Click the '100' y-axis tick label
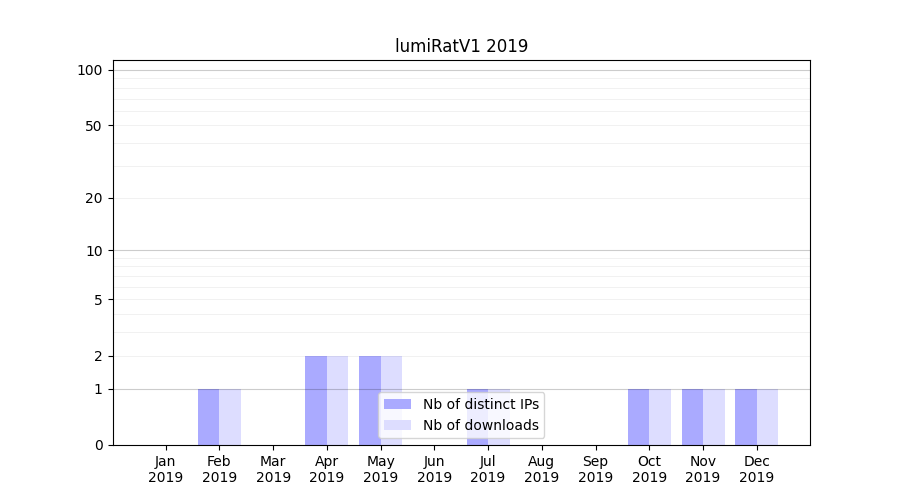Screen dimensions: 900x500 click(90, 70)
